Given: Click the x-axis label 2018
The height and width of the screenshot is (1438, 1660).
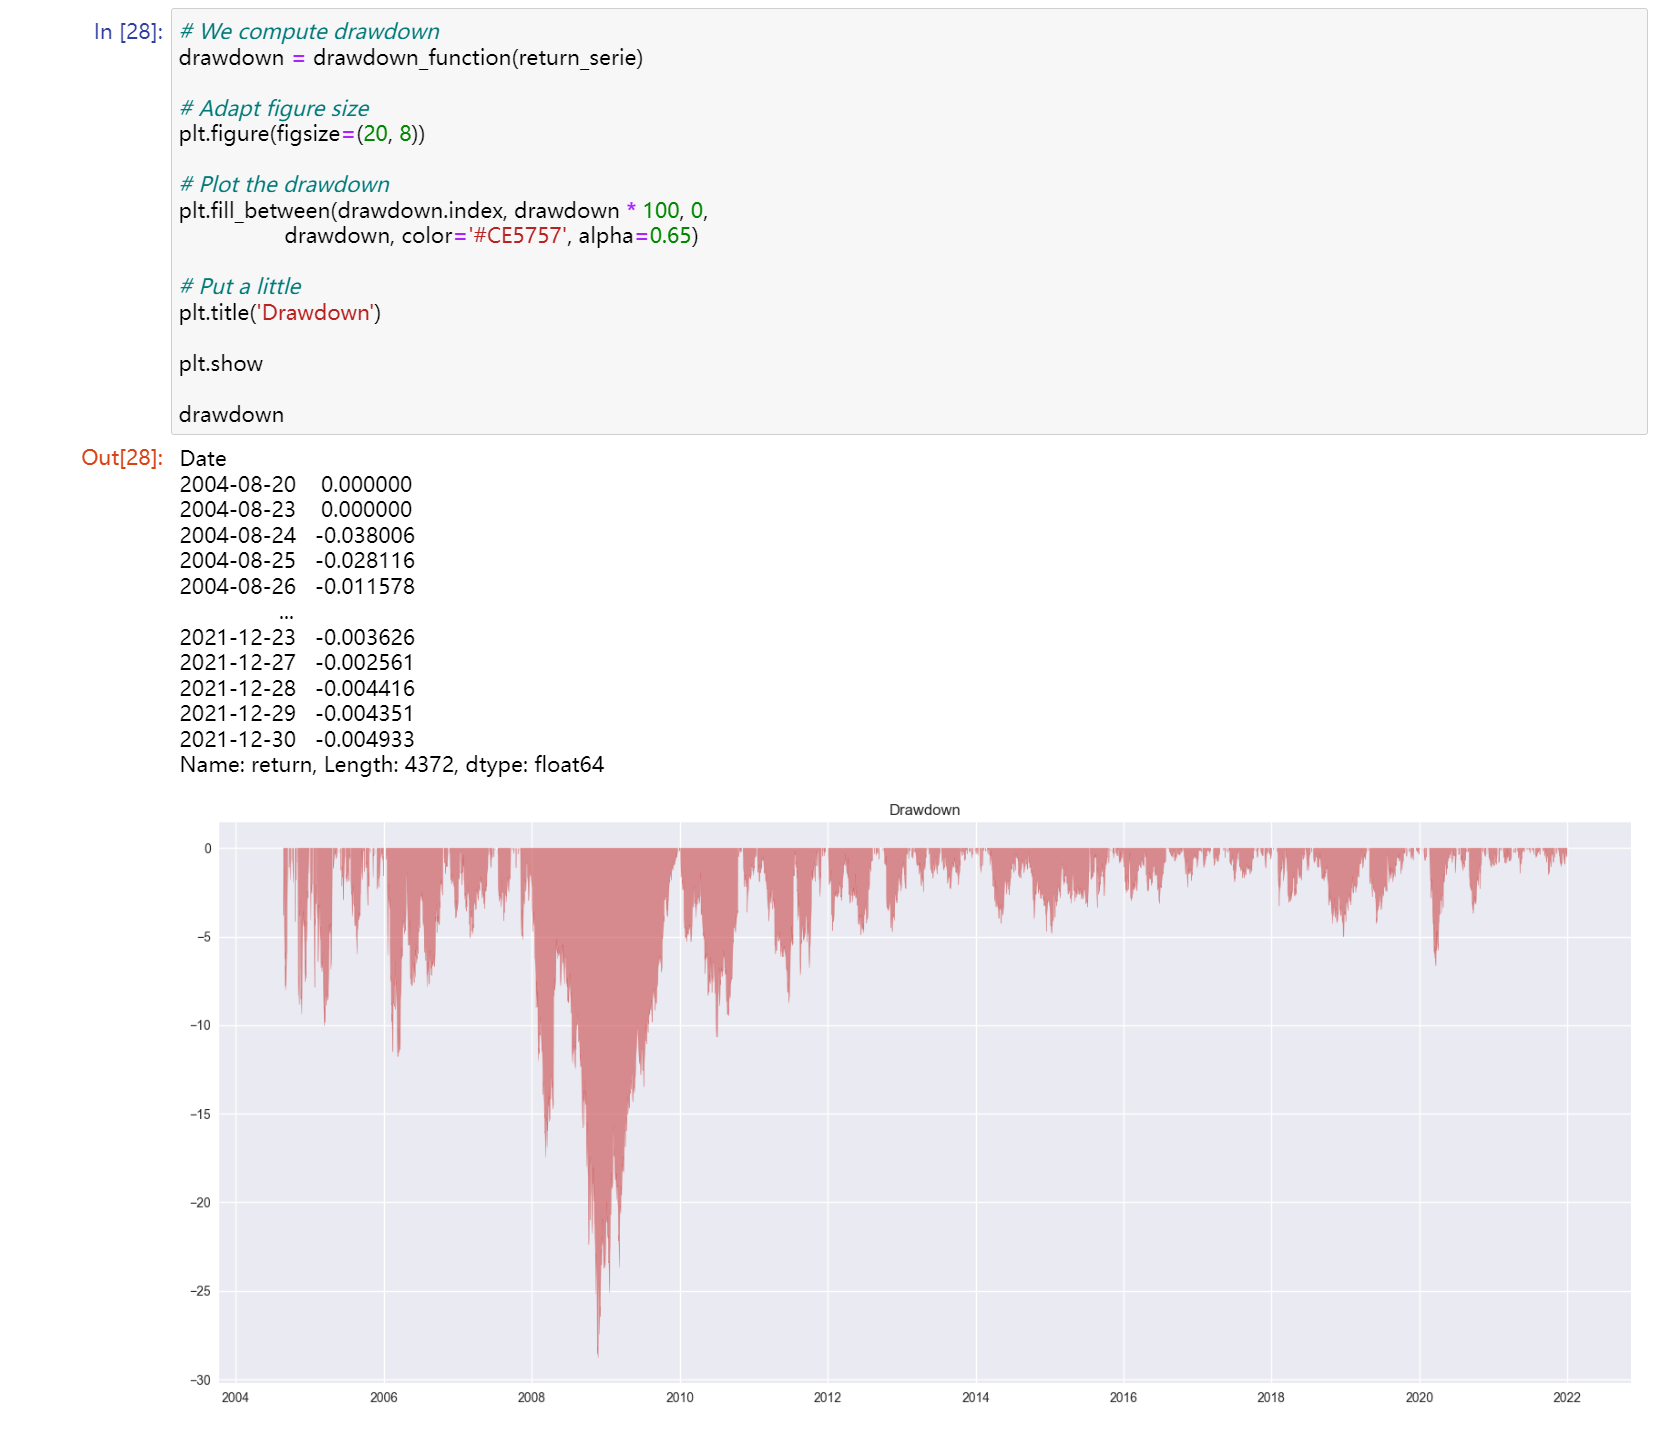Looking at the screenshot, I should pos(1271,1398).
